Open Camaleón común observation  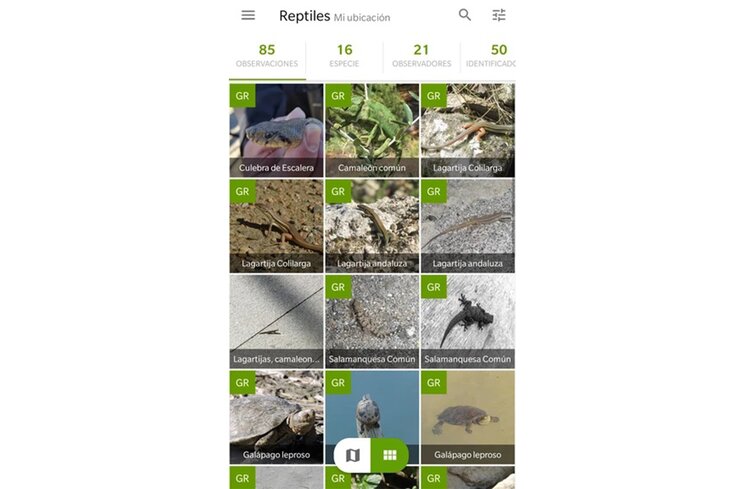coord(372,130)
